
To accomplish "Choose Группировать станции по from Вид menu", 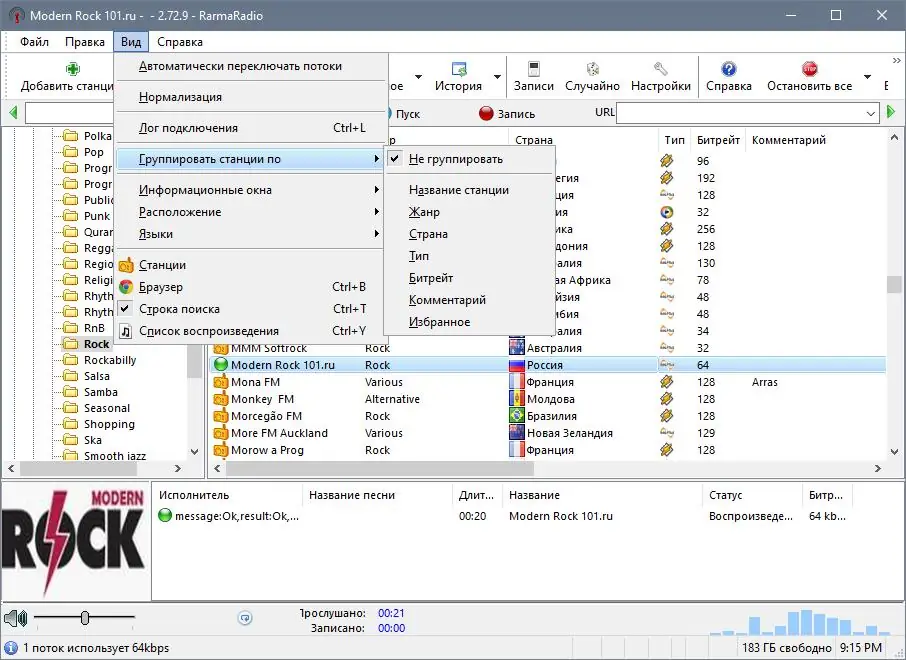I will click(210, 158).
